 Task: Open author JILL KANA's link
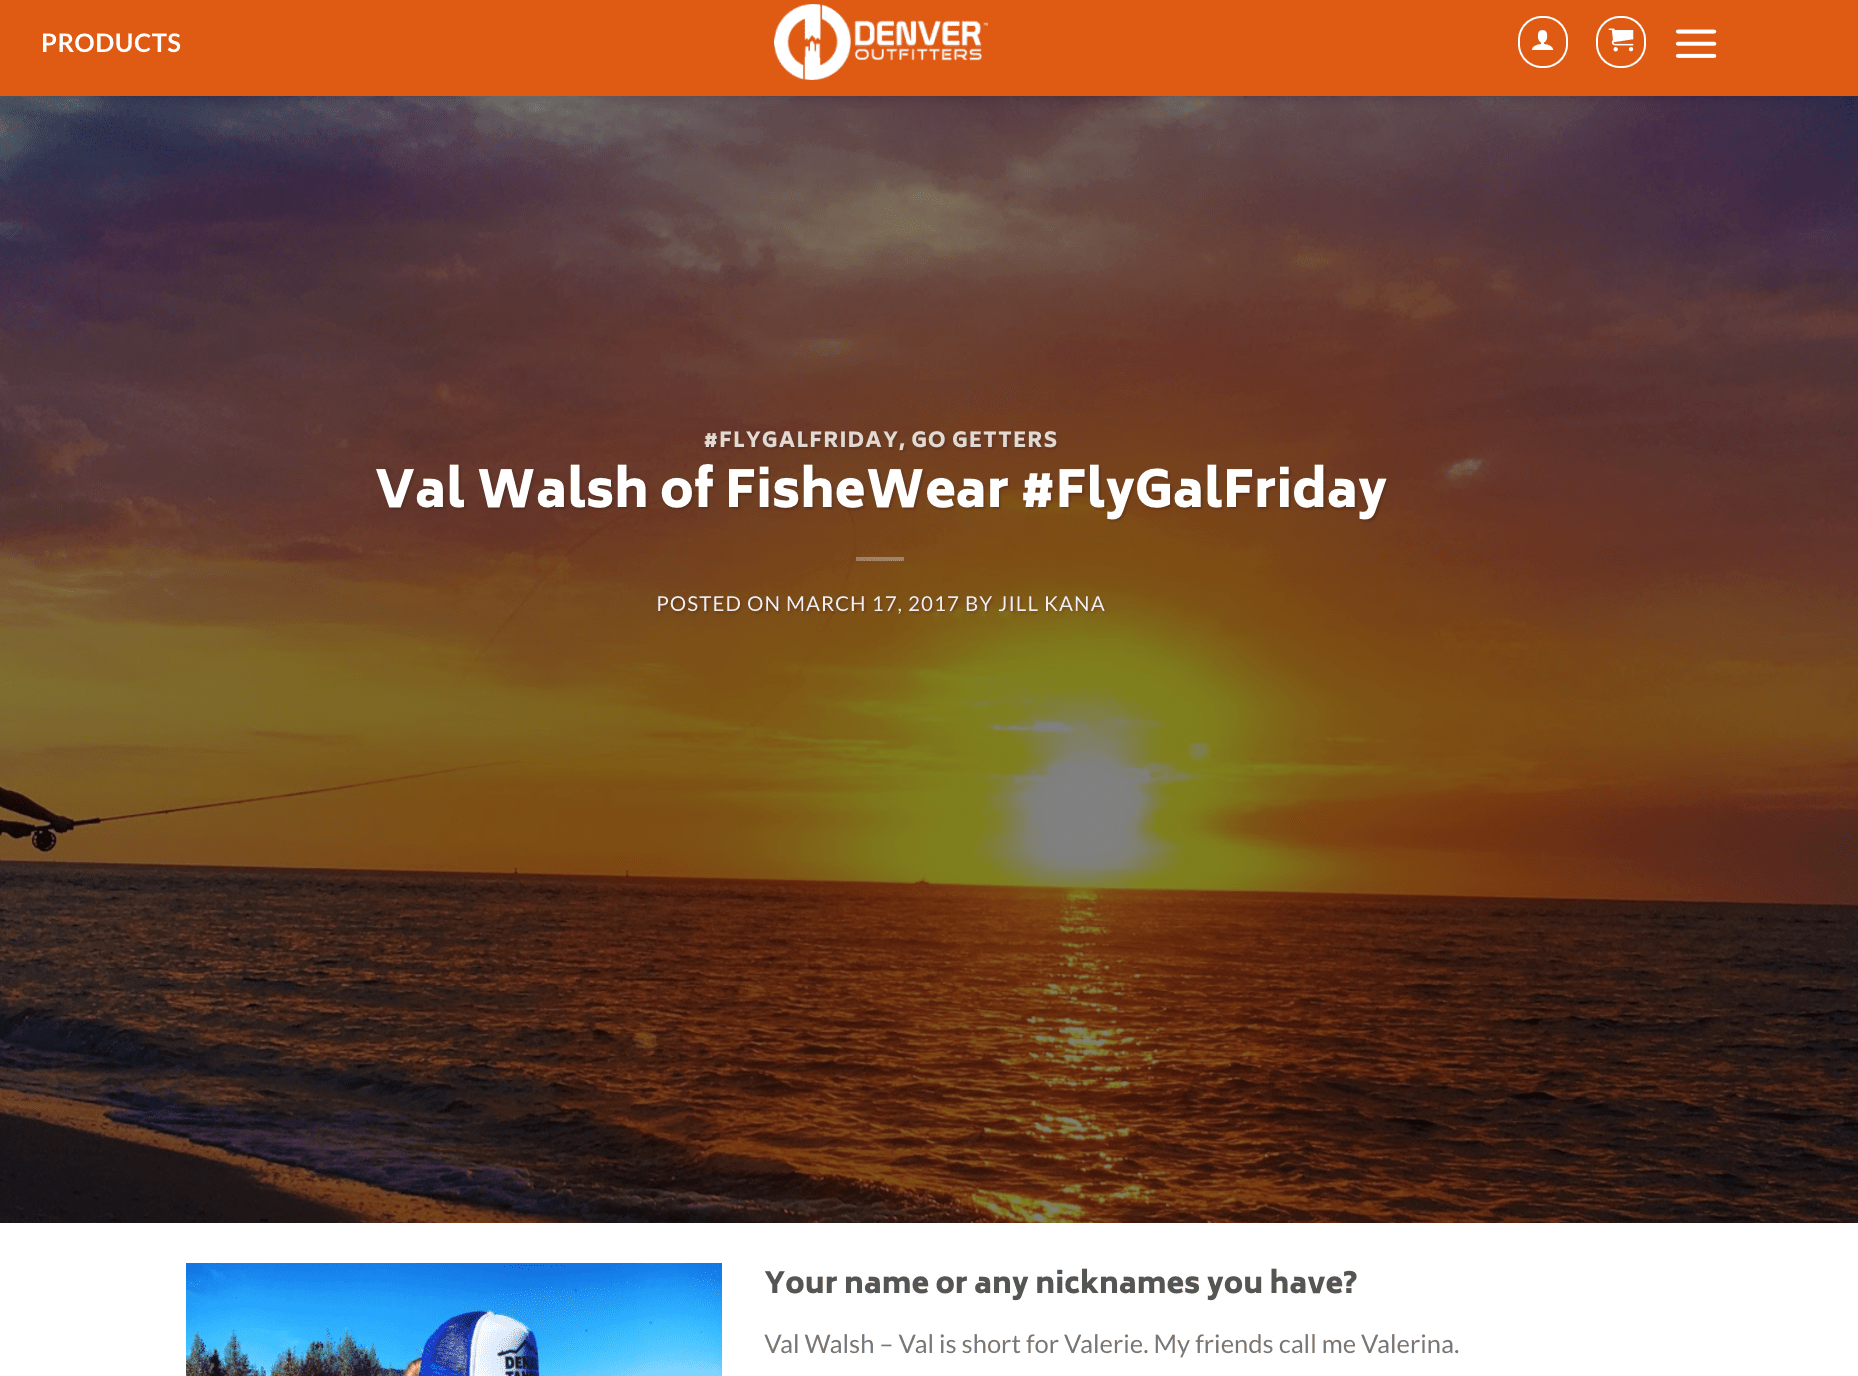(1051, 604)
